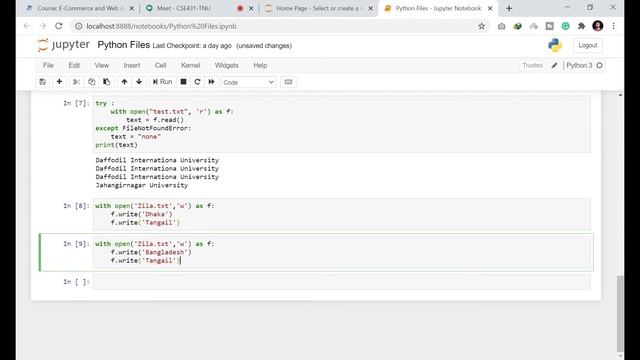Click the Trusted notebook indicator
The width and height of the screenshot is (640, 360).
[532, 65]
